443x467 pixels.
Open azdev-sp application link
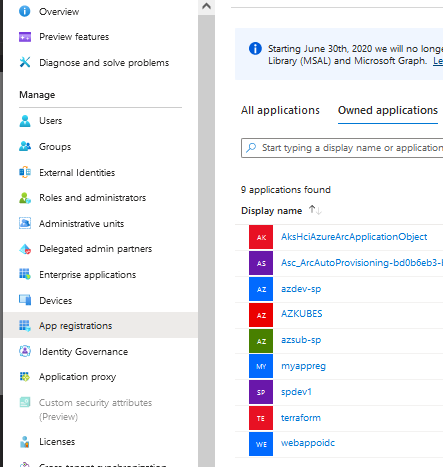(301, 289)
